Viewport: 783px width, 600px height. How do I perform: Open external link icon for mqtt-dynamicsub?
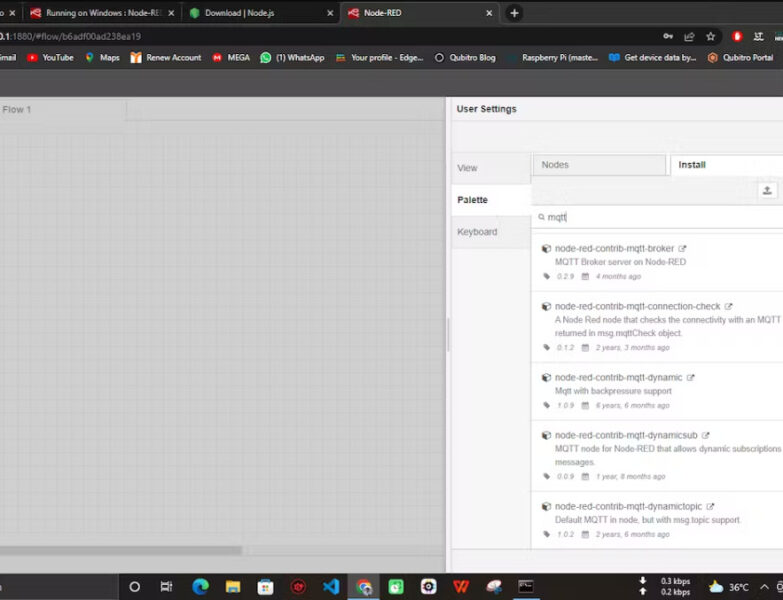(x=706, y=435)
